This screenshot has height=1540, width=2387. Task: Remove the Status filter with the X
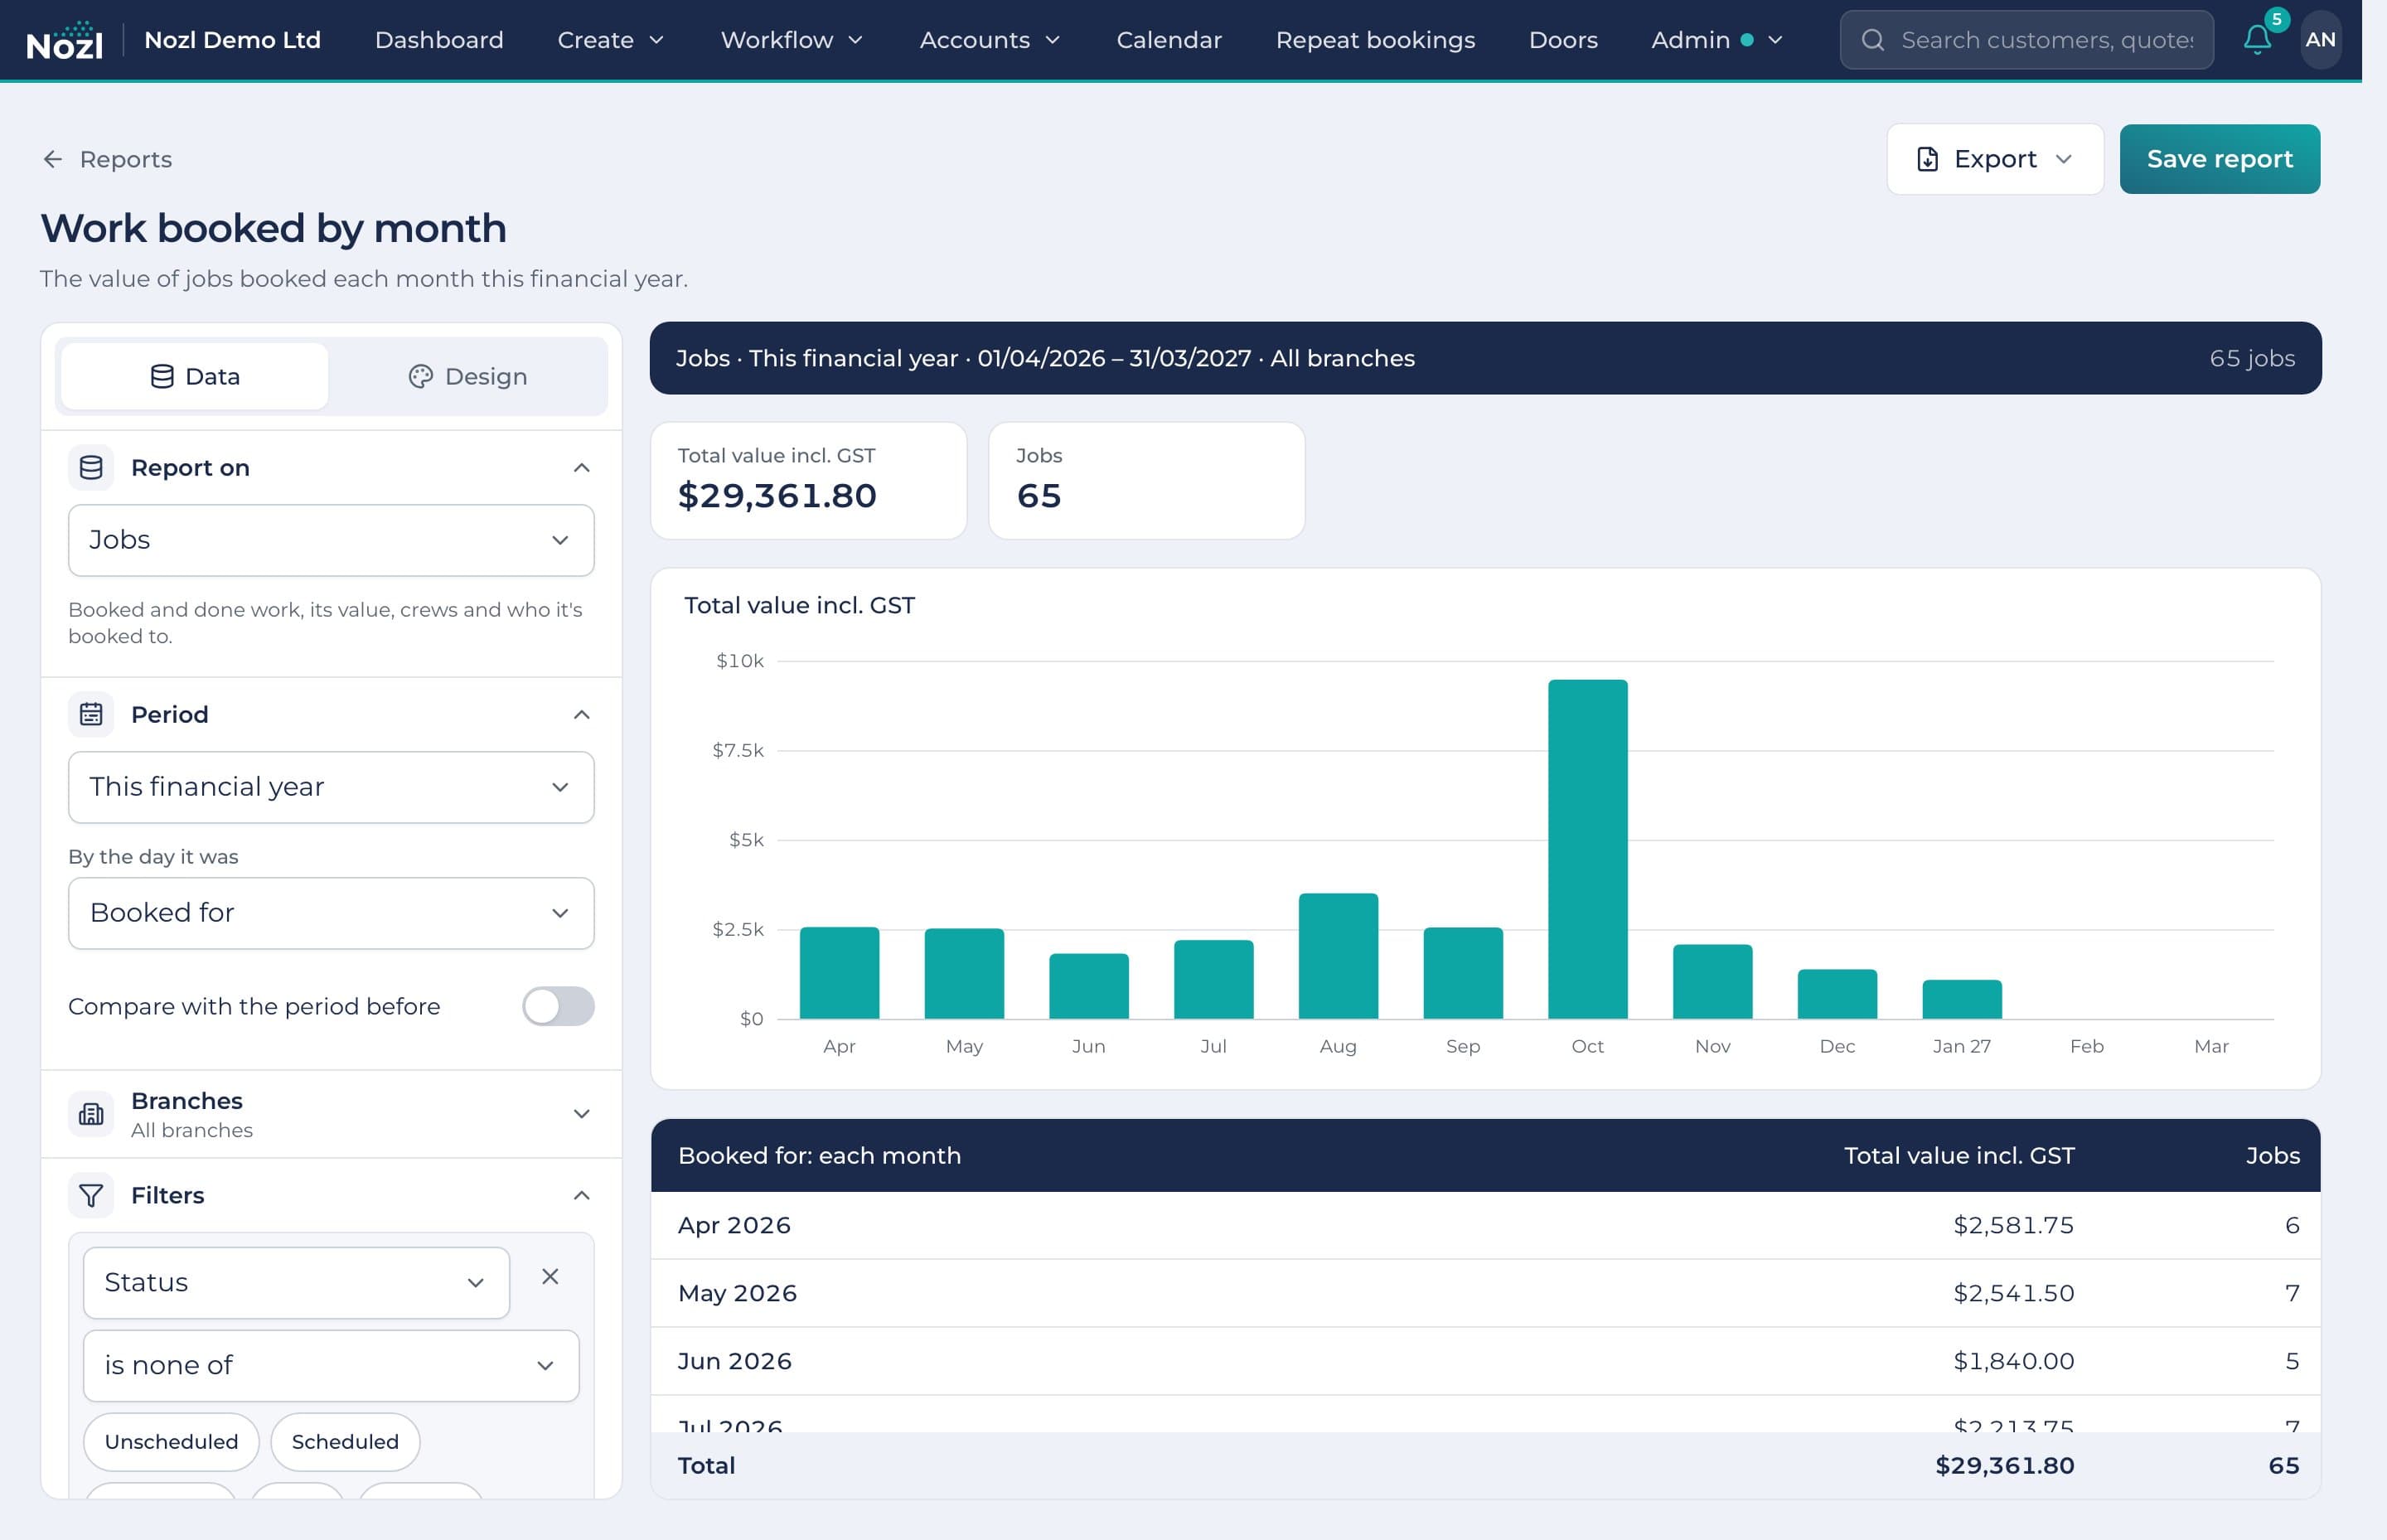[550, 1276]
